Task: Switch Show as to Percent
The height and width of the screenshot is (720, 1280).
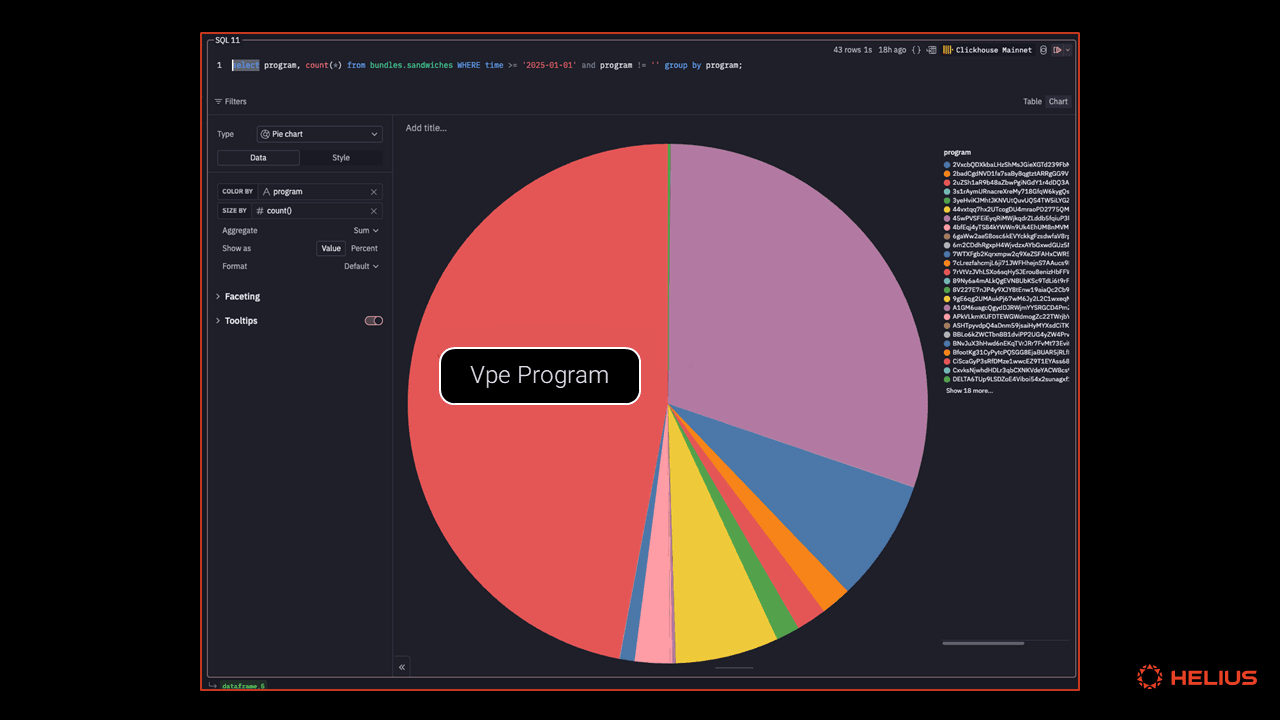Action: coord(364,248)
